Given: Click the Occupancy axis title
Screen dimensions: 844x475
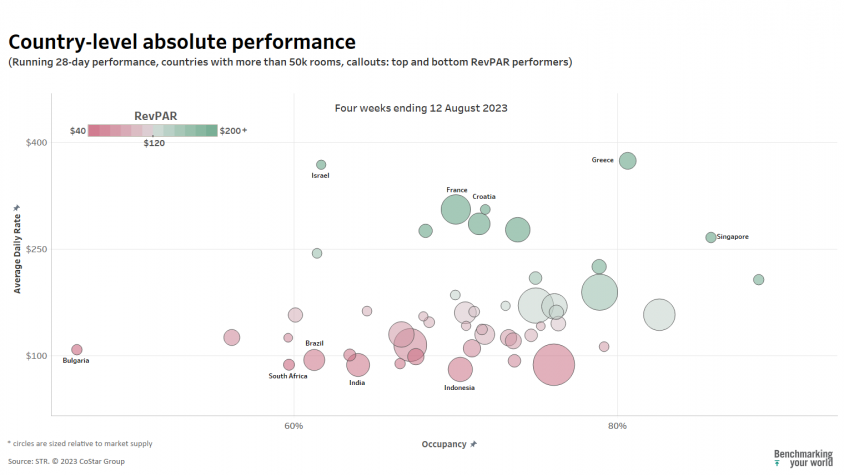Looking at the screenshot, I should point(444,444).
